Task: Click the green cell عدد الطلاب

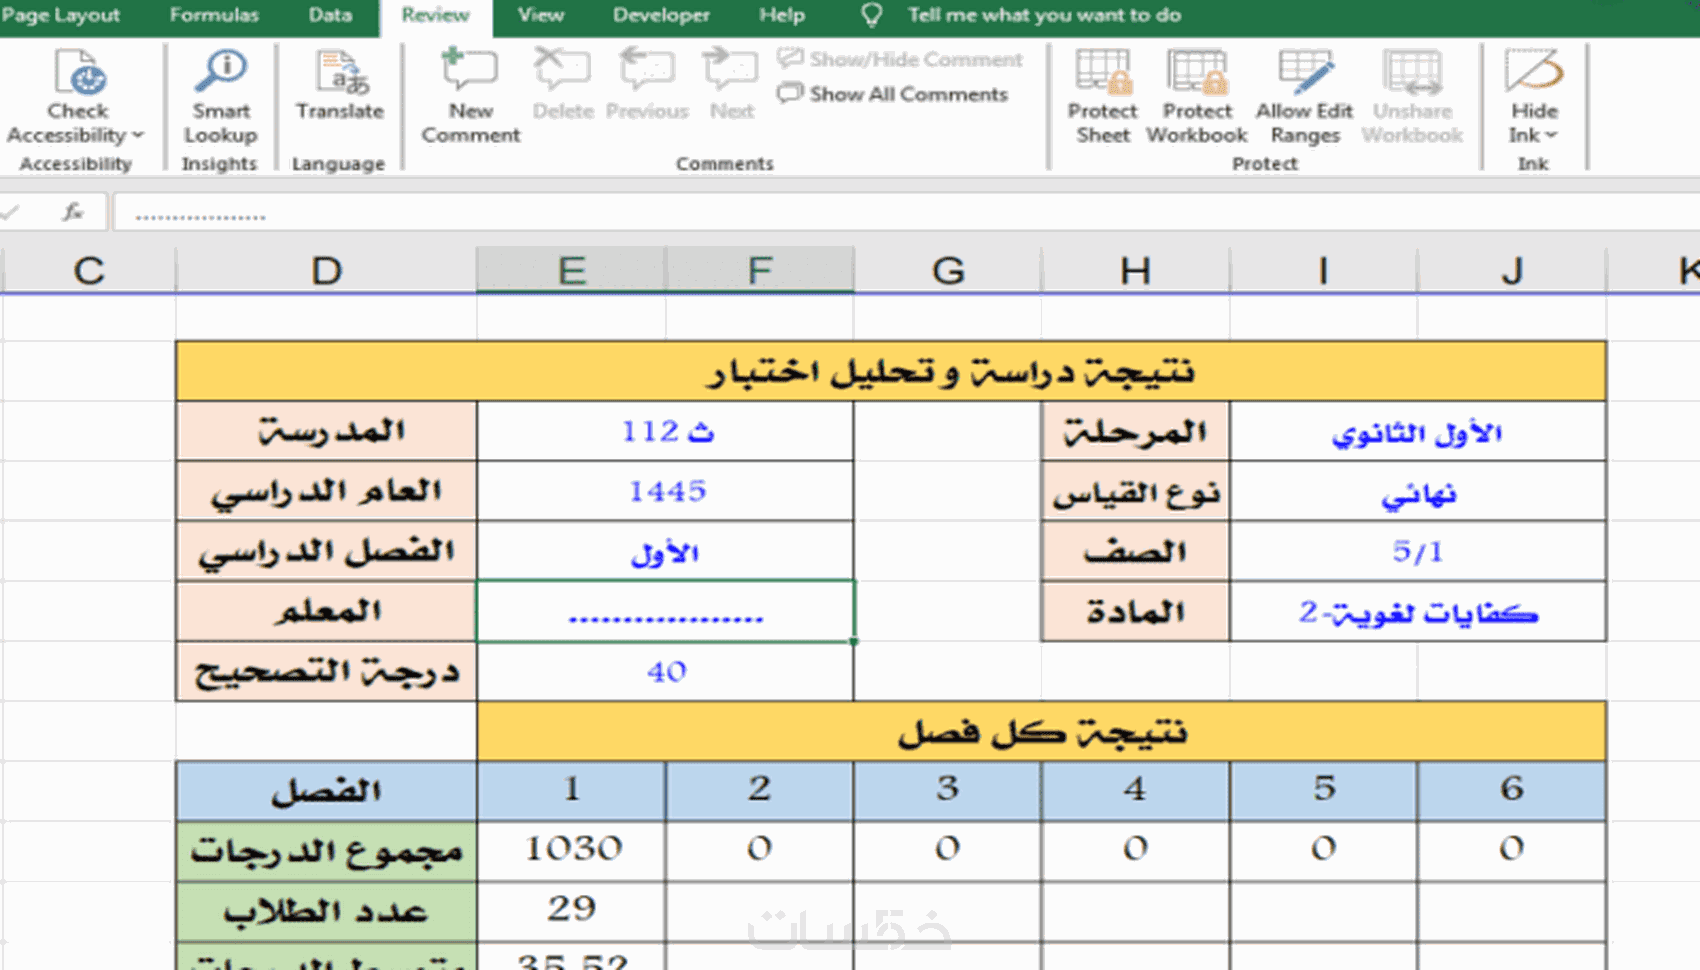Action: tap(327, 911)
